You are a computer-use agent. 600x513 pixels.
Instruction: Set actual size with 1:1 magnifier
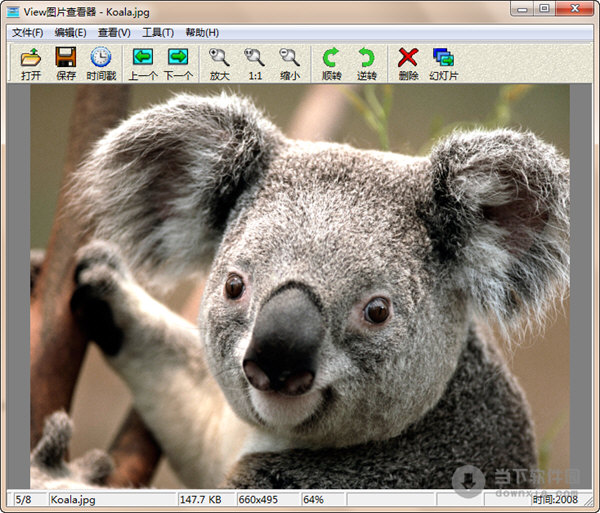pos(255,57)
